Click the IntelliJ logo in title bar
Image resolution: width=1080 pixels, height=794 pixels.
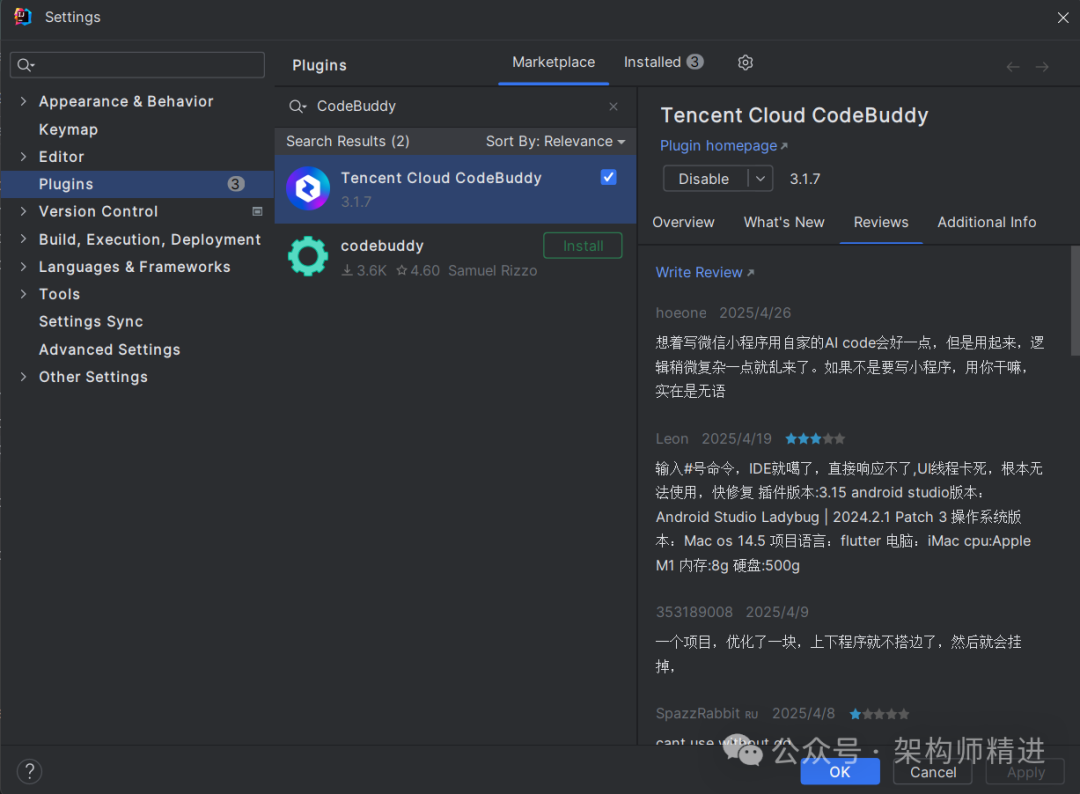point(23,17)
